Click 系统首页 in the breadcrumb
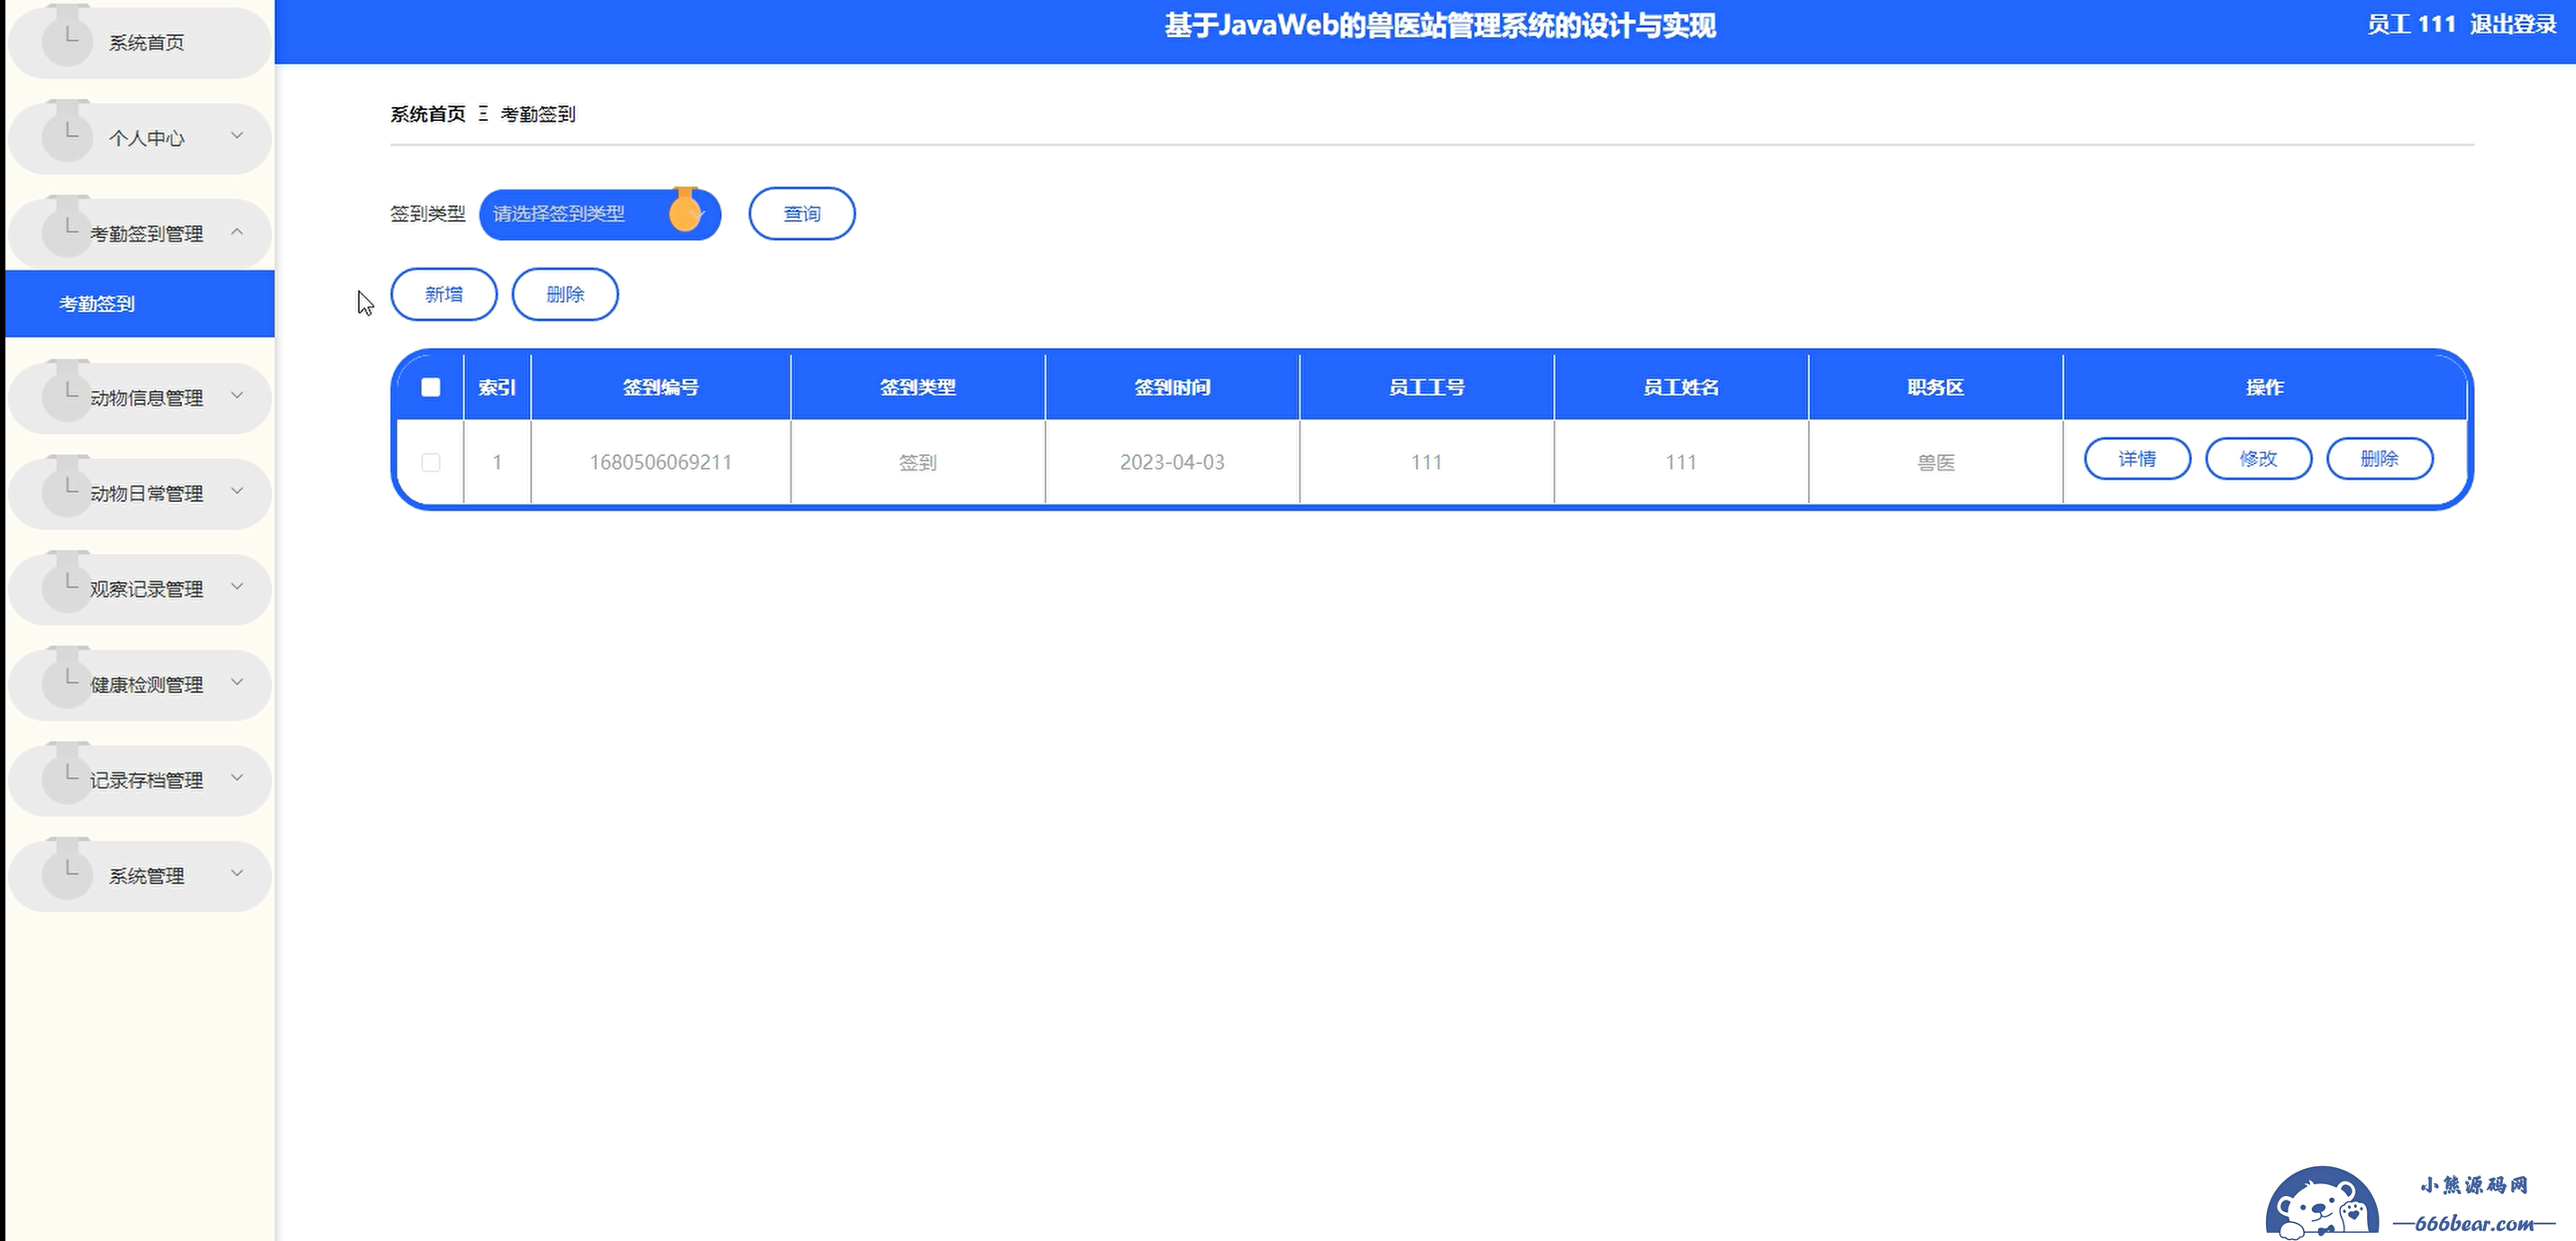Screen dimensions: 2576x1241 (427, 114)
